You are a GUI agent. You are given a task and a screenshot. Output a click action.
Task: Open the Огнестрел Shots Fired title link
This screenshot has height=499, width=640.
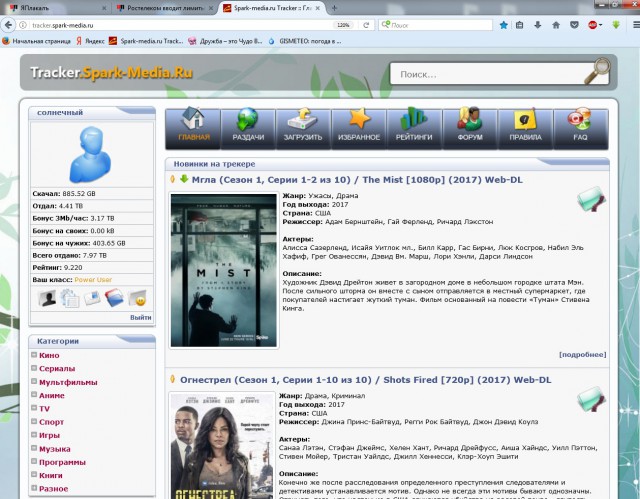(366, 379)
